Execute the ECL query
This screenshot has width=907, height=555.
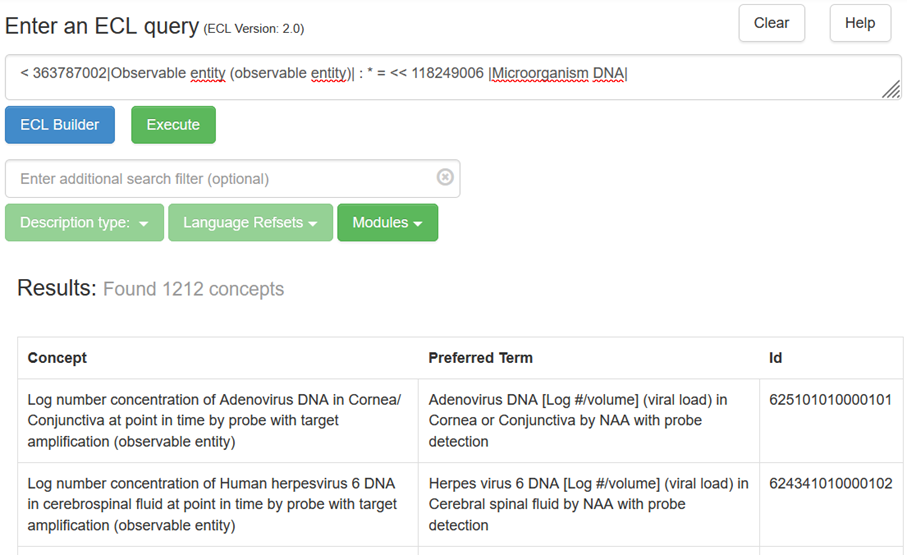[173, 125]
